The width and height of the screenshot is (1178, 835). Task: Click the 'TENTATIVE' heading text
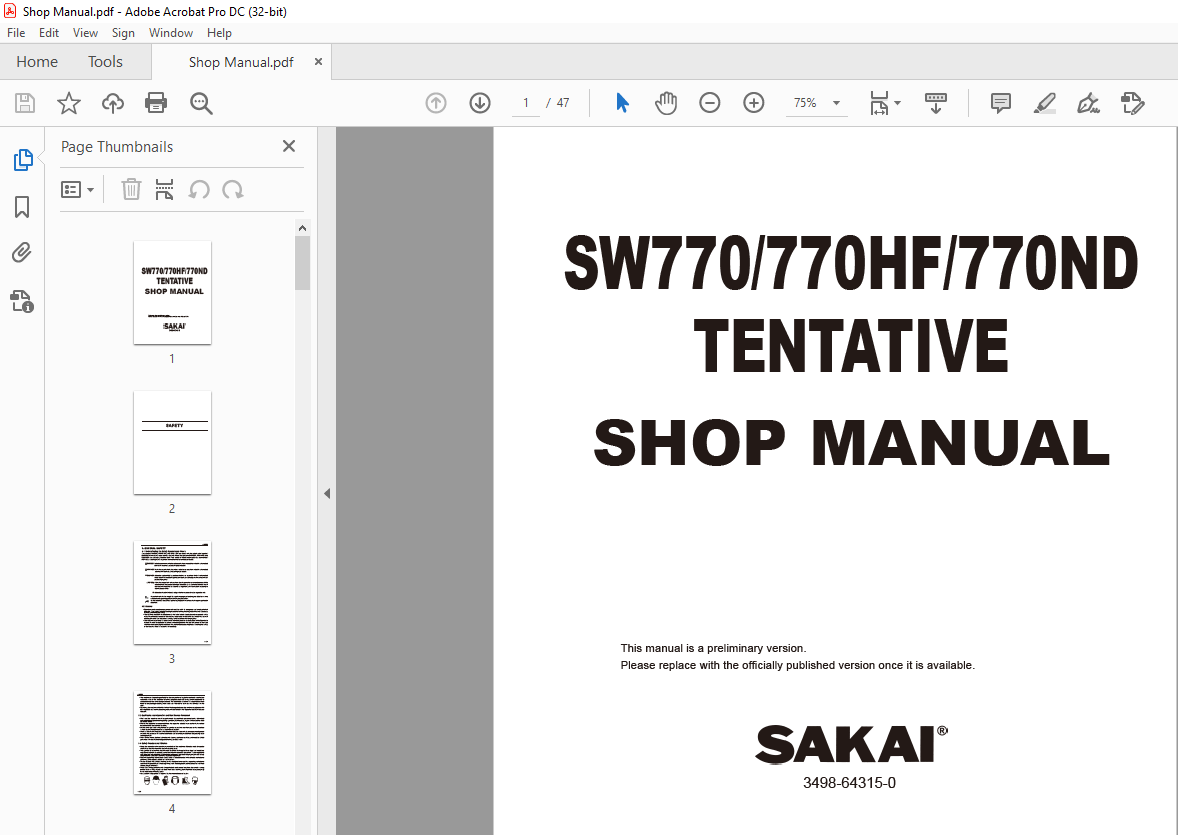pyautogui.click(x=850, y=346)
